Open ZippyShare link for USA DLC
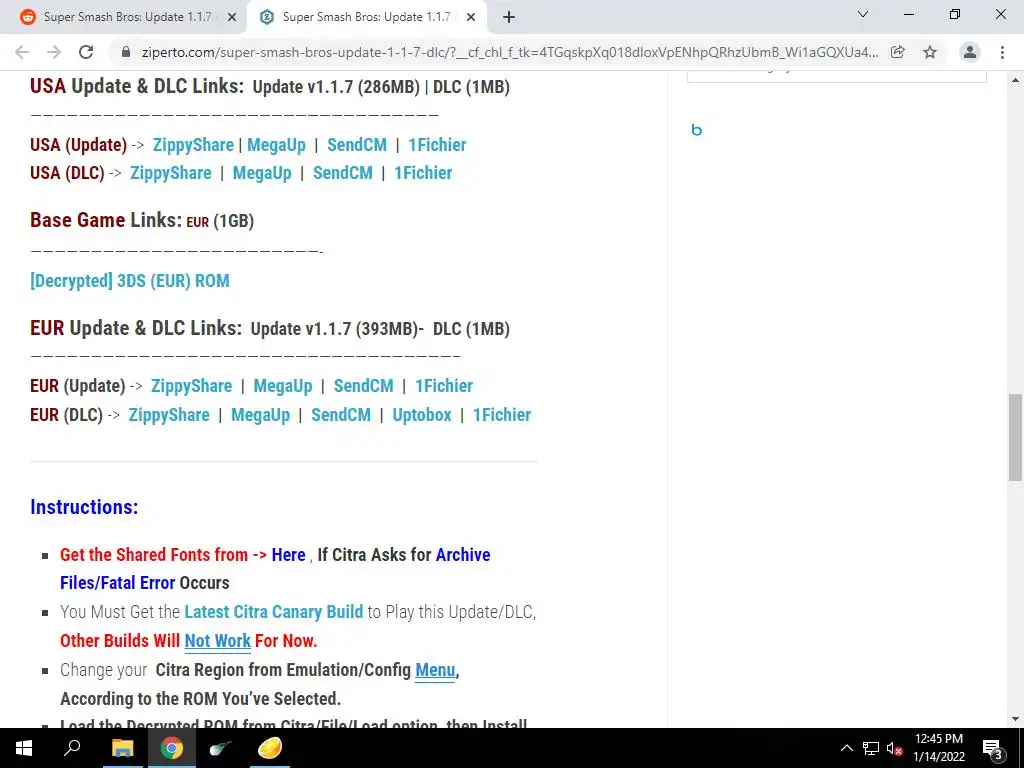1024x768 pixels. tap(170, 173)
